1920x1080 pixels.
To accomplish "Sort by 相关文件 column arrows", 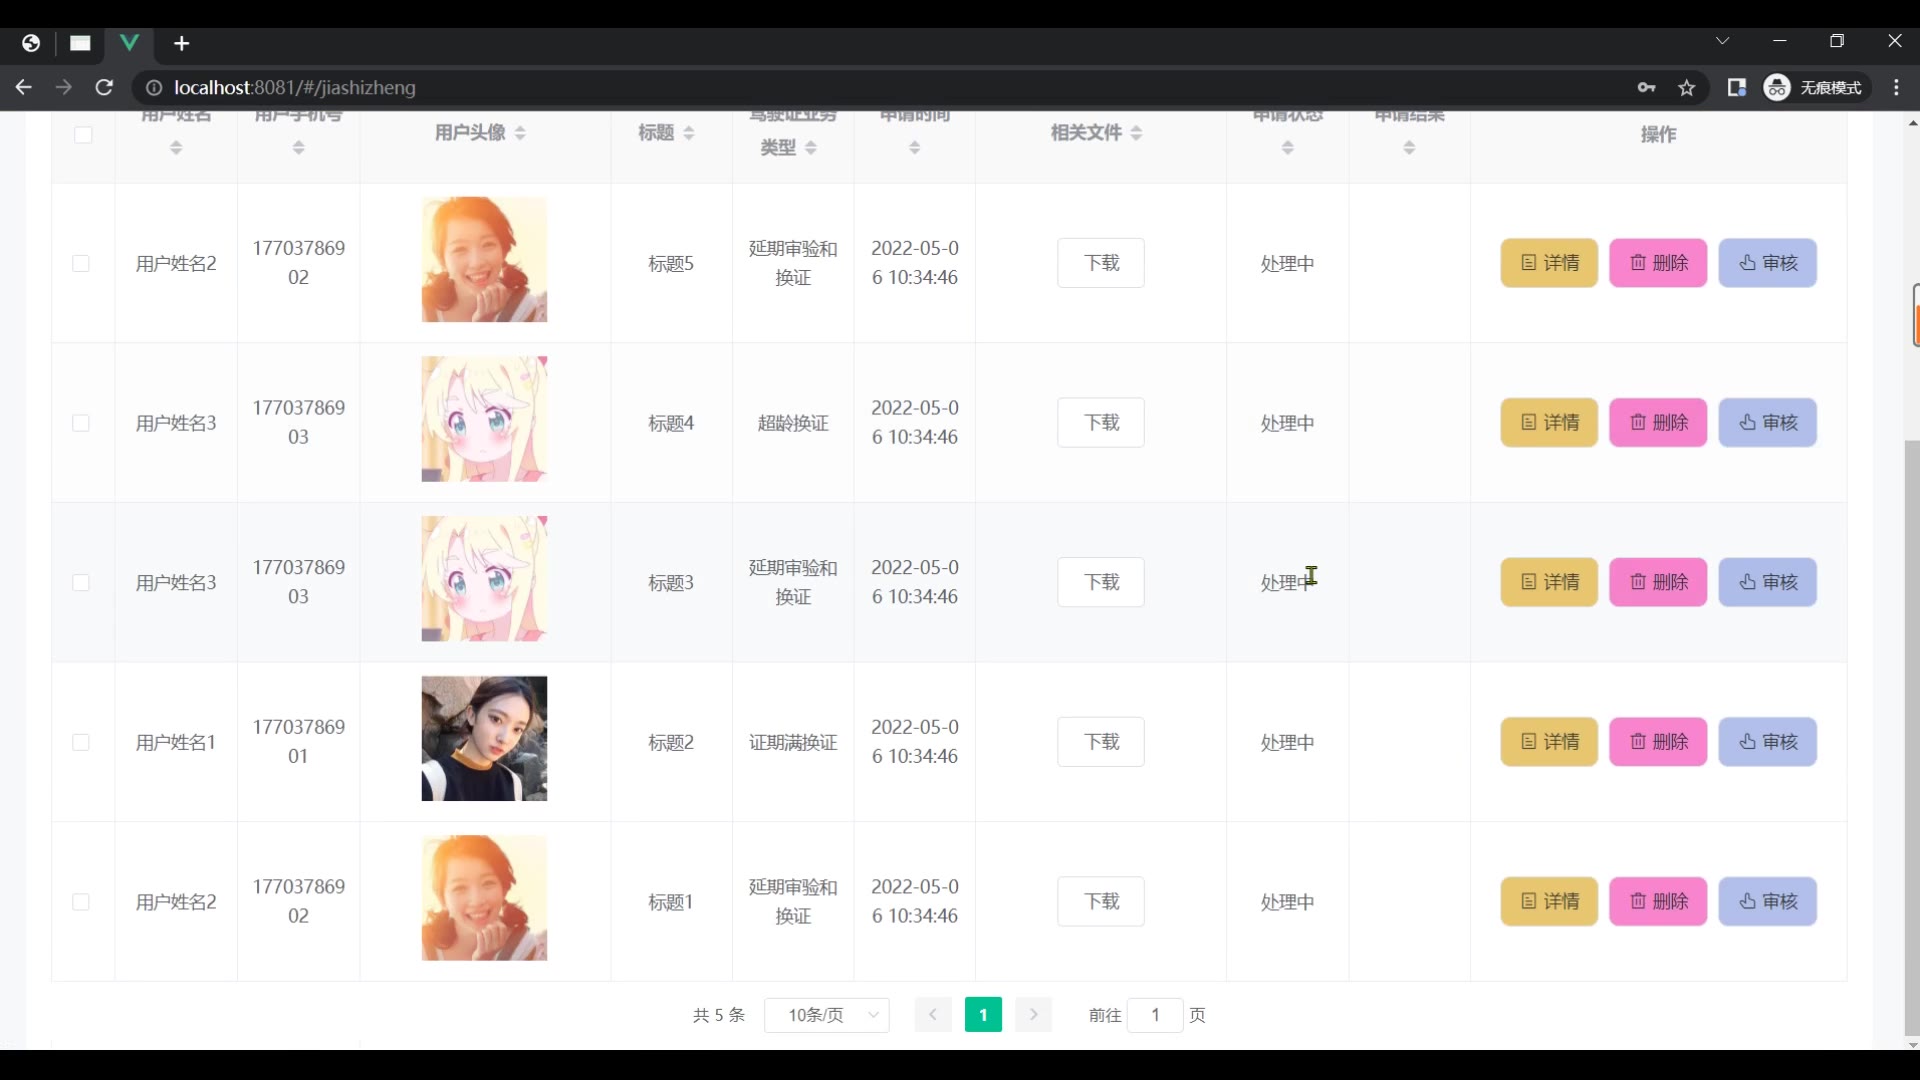I will coord(1136,133).
